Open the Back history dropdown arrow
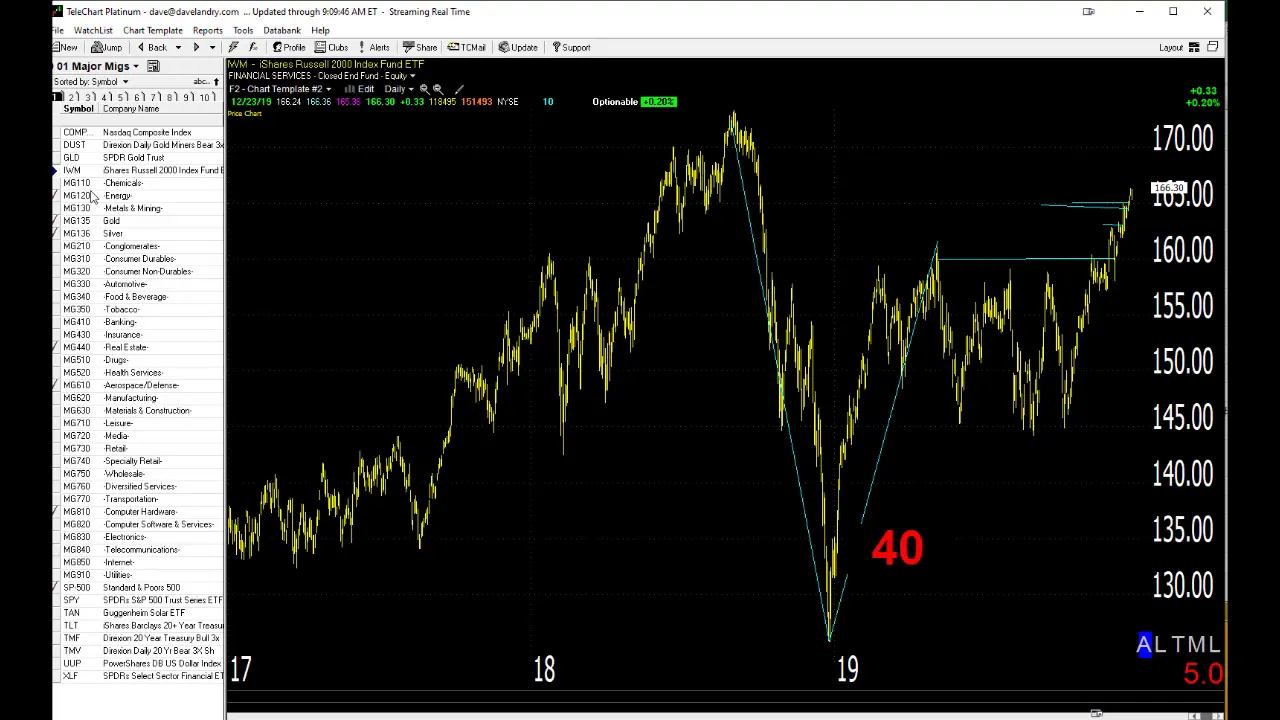 tap(178, 47)
